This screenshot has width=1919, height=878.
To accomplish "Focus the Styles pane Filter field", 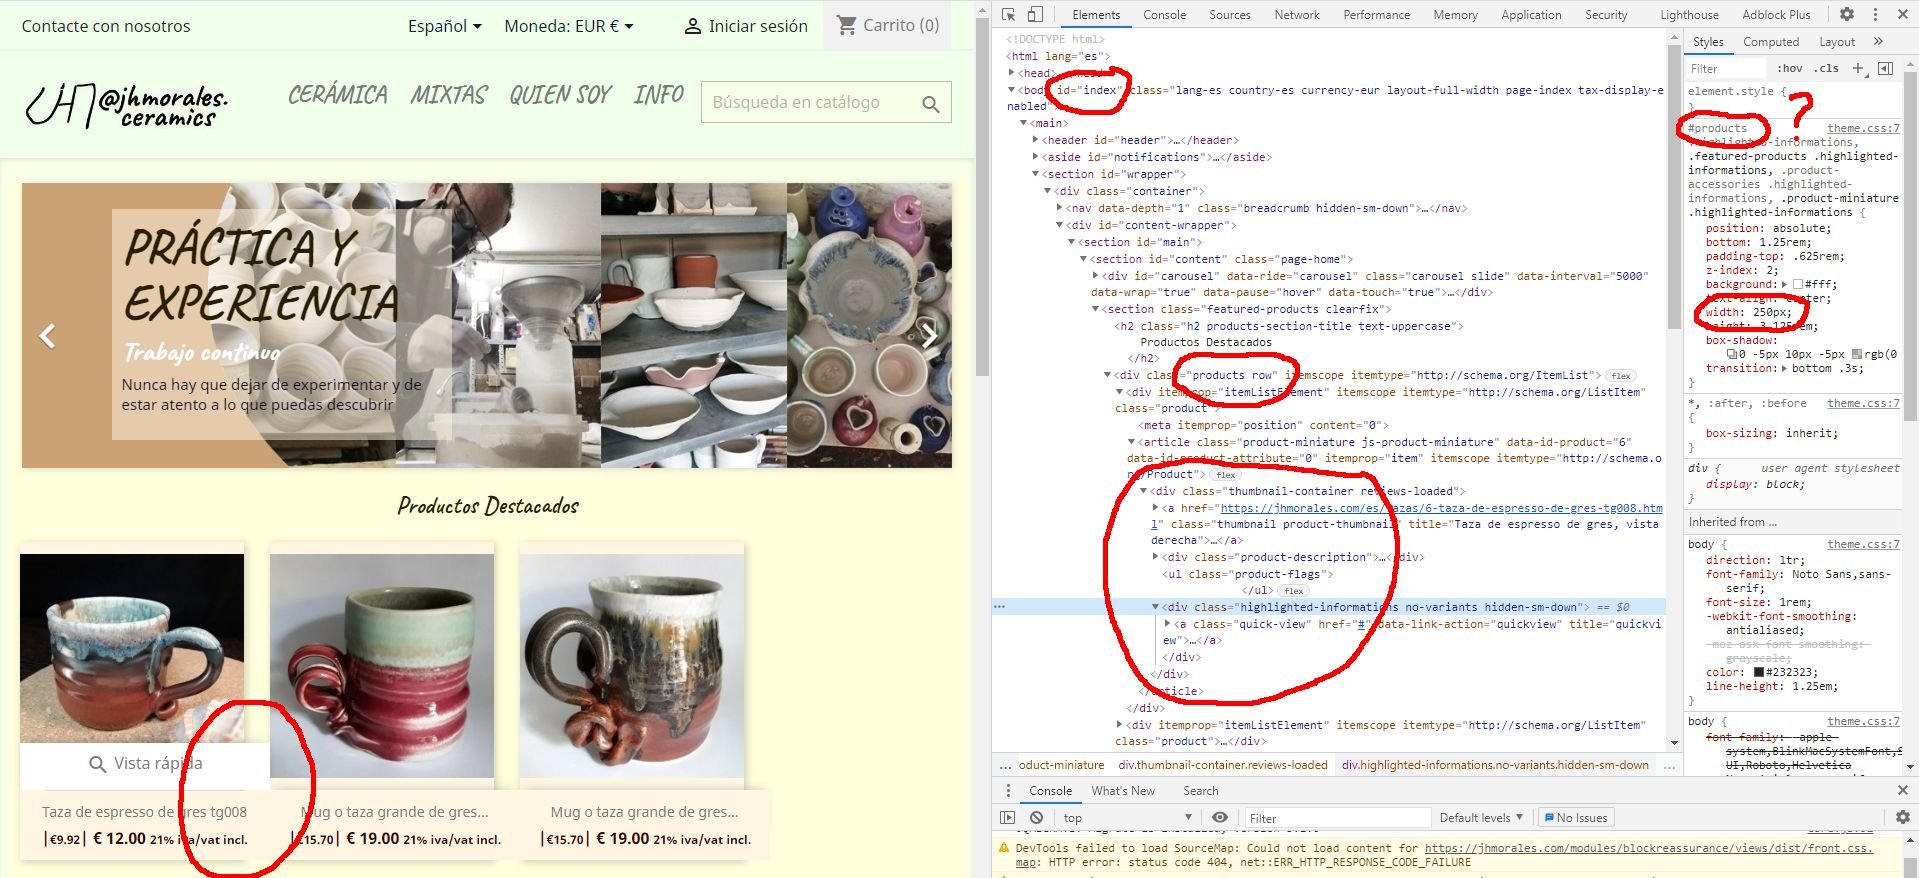I will pyautogui.click(x=1725, y=69).
